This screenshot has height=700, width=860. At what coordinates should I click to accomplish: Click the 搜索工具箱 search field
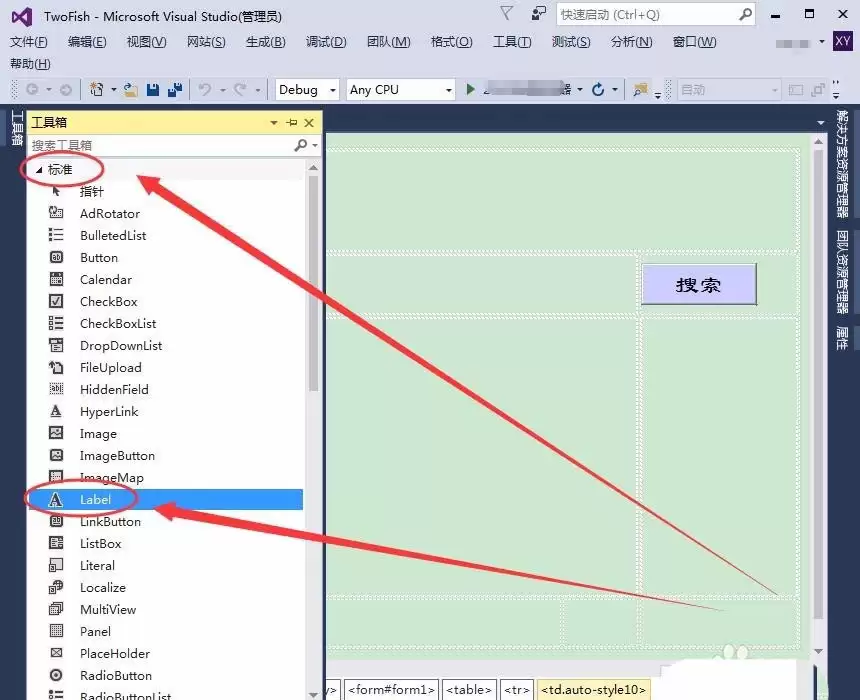[150, 144]
